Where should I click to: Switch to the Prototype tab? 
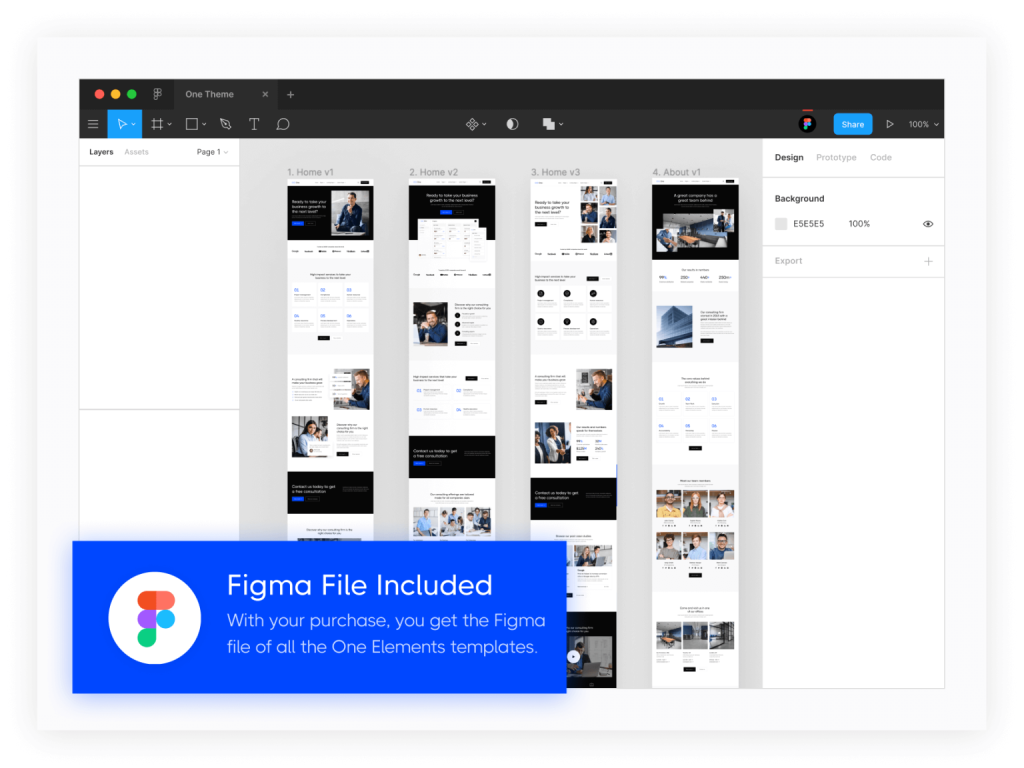point(836,157)
